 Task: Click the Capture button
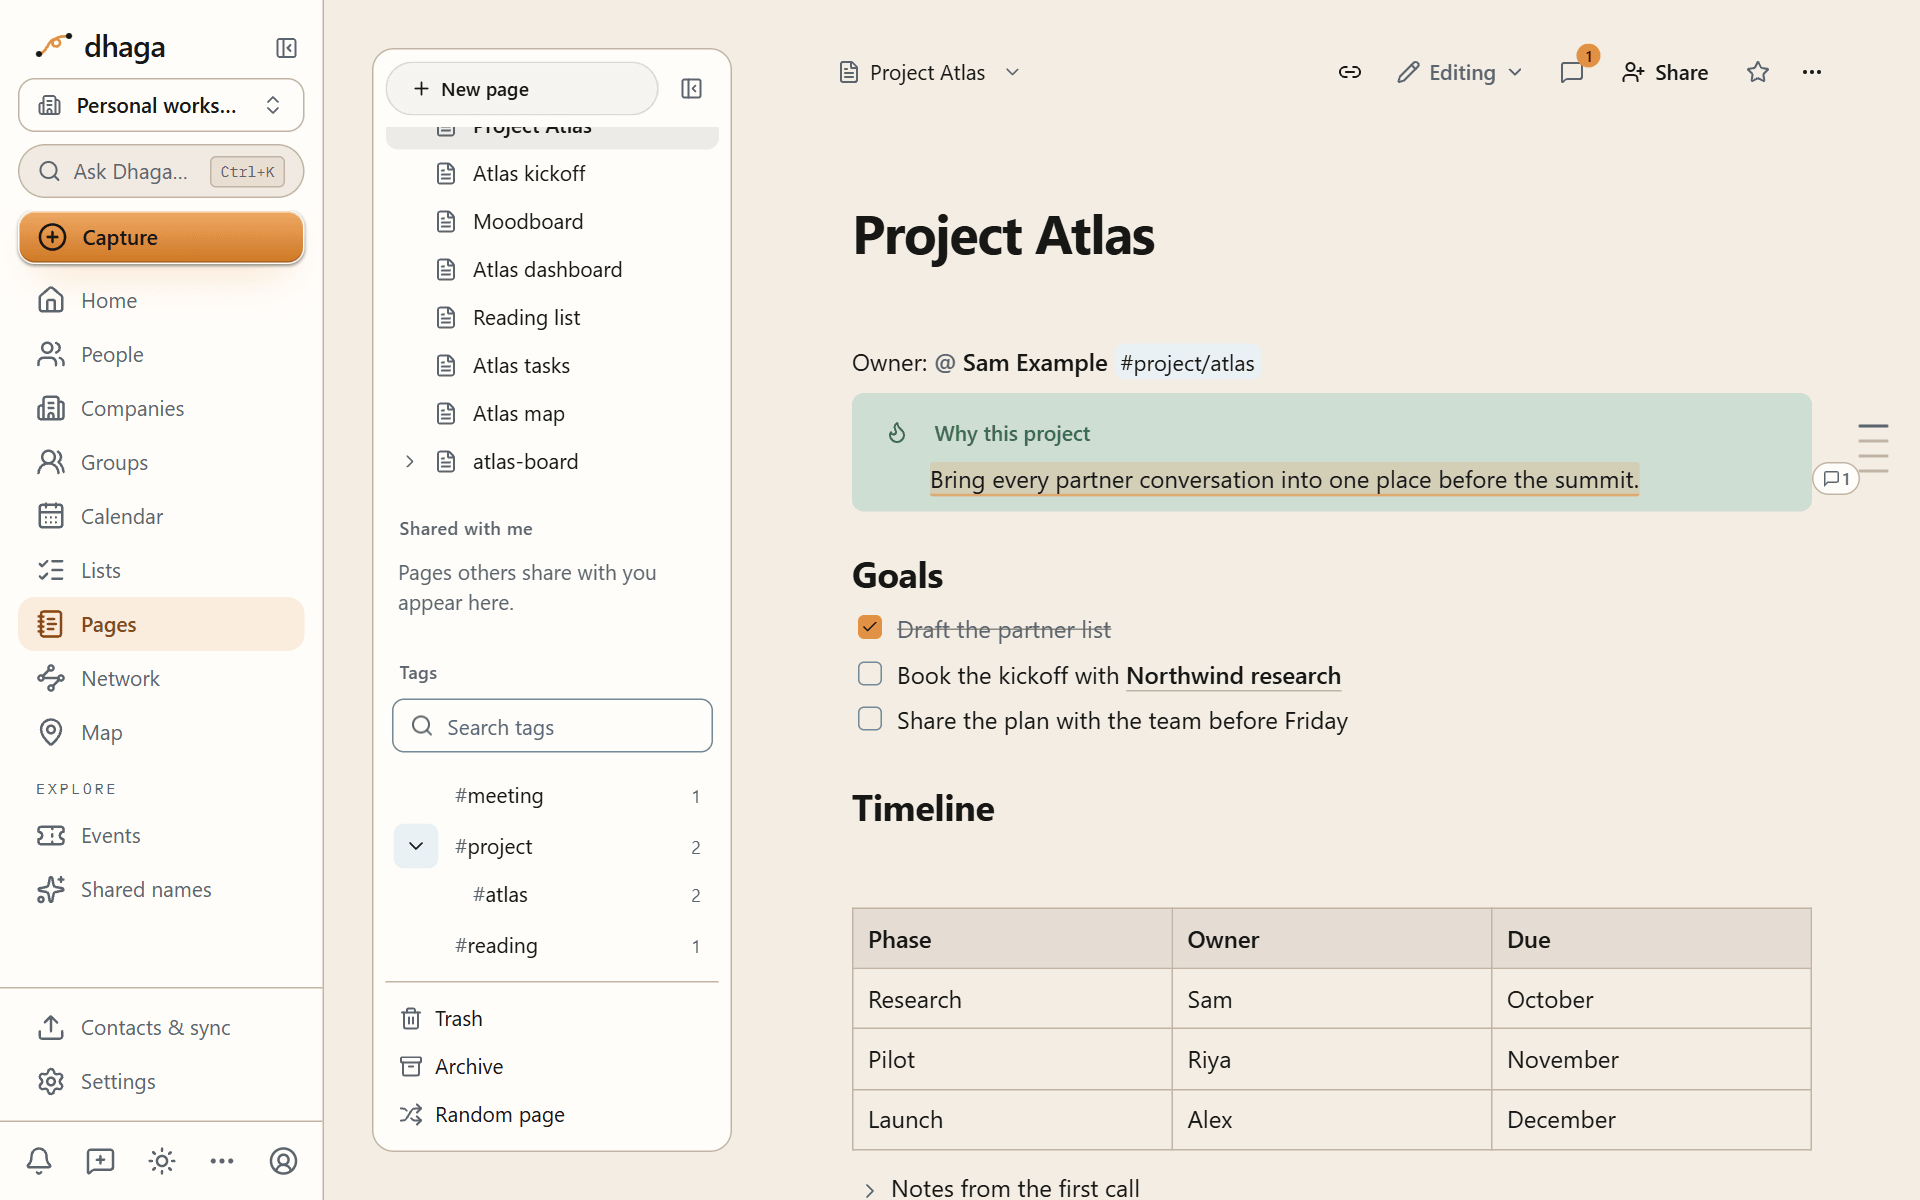161,237
